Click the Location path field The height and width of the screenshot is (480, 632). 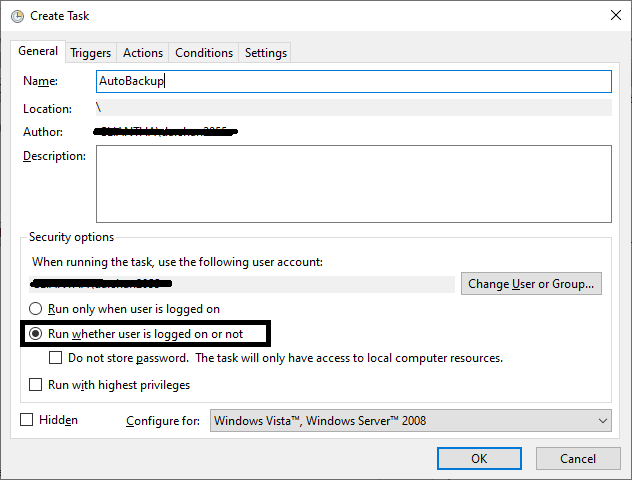pyautogui.click(x=353, y=108)
